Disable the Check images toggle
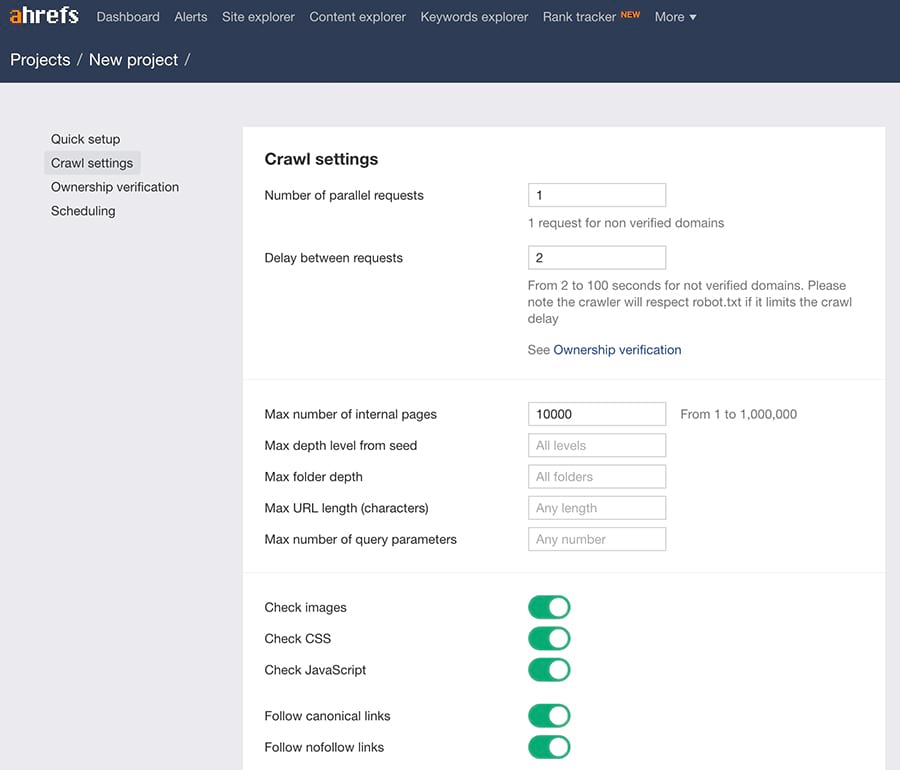The image size is (900, 770). pos(549,607)
